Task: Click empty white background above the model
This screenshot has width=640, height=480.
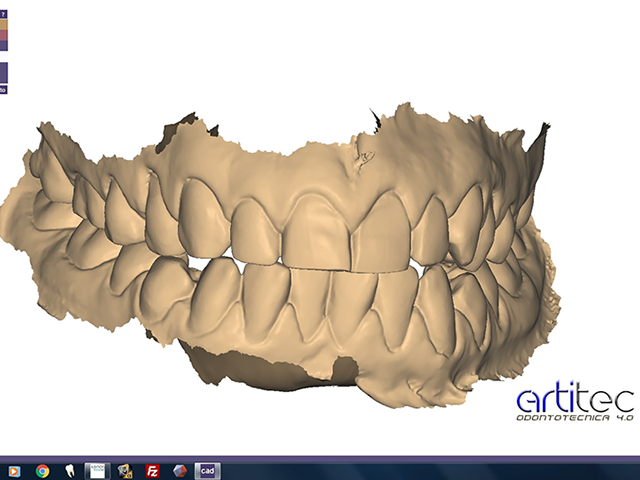Action: (x=300, y=60)
